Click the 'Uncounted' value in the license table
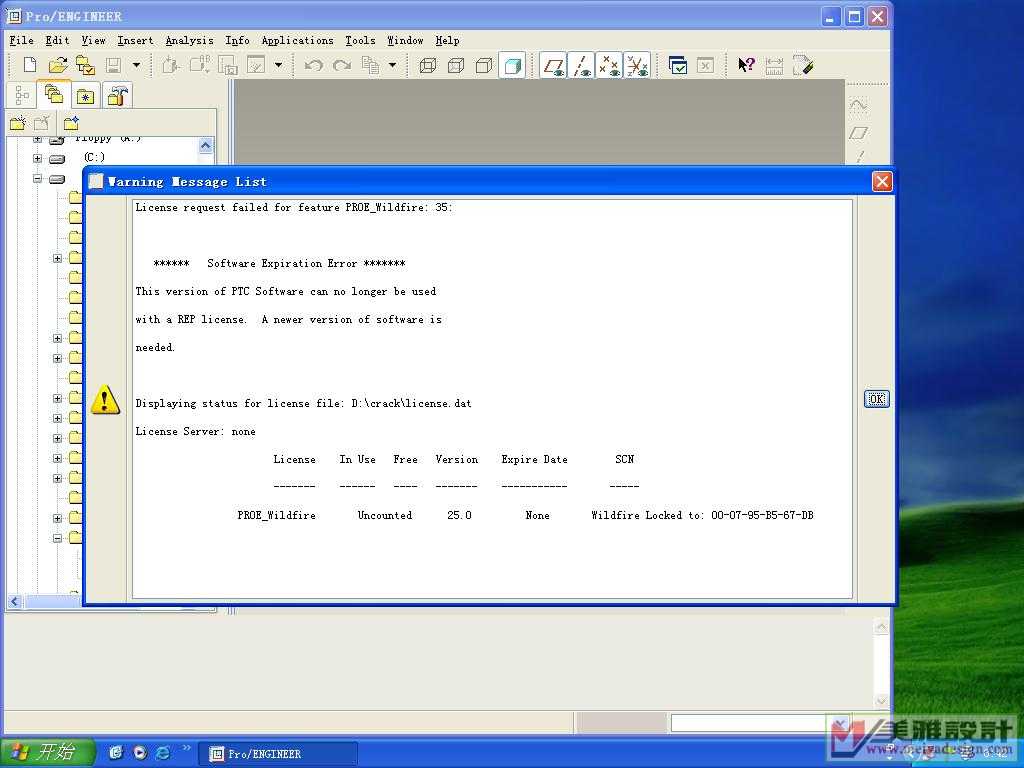 coord(385,515)
